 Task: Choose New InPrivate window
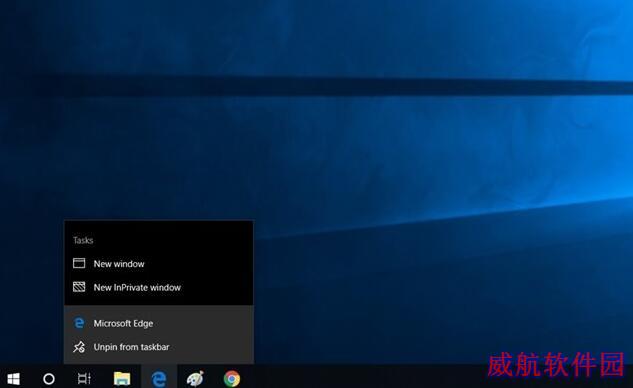[x=159, y=287]
